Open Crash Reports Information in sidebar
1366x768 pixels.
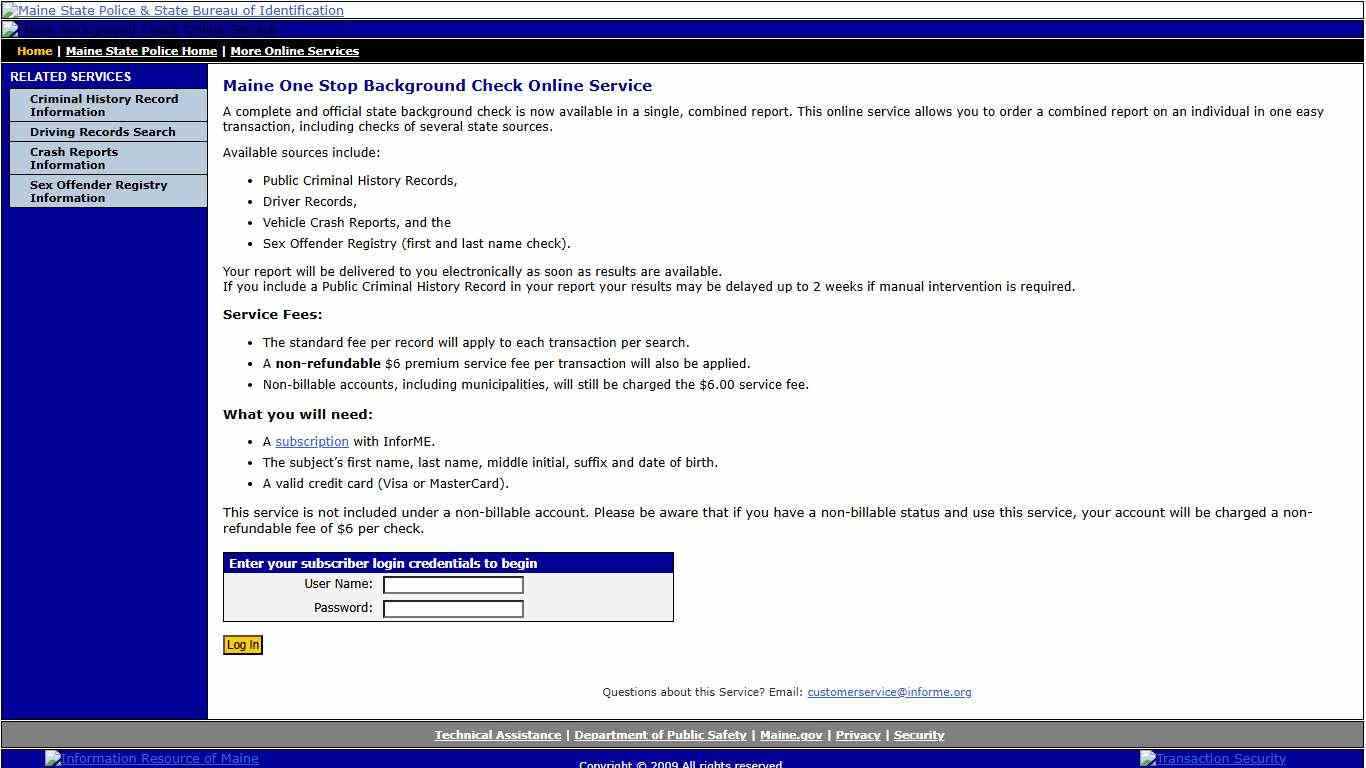74,158
